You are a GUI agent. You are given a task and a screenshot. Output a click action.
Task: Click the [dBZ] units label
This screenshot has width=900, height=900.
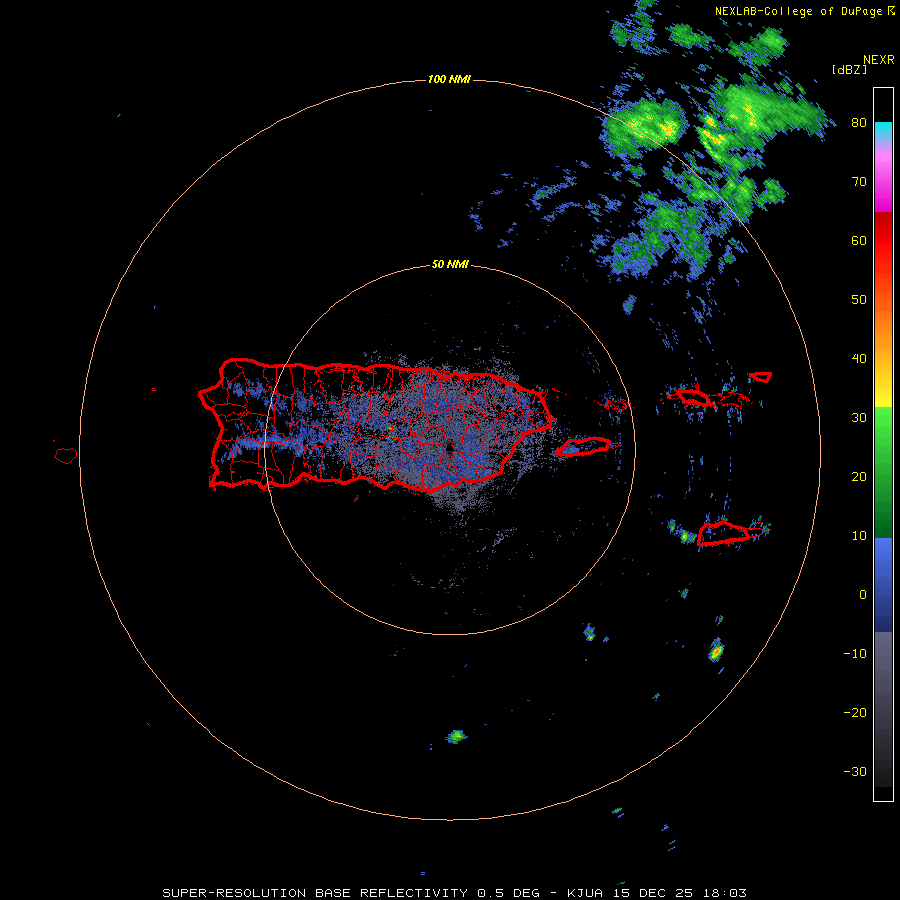coord(849,69)
